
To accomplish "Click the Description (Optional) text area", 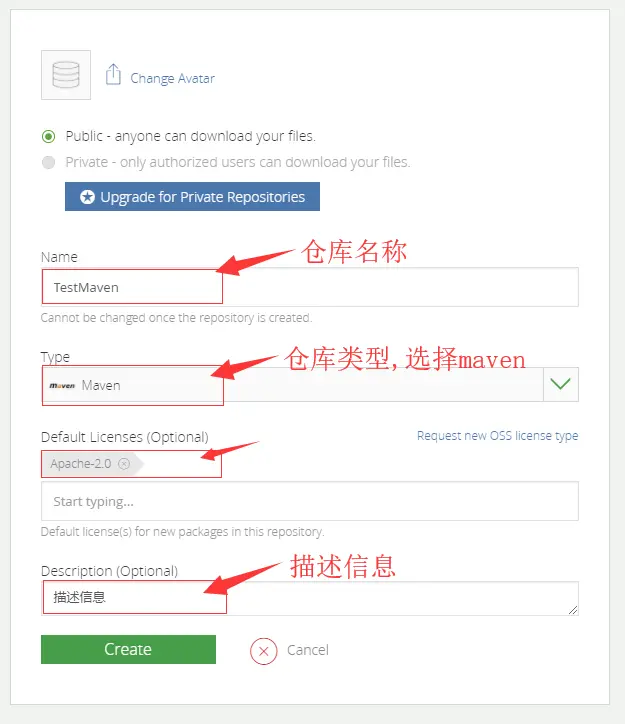I will click(310, 598).
